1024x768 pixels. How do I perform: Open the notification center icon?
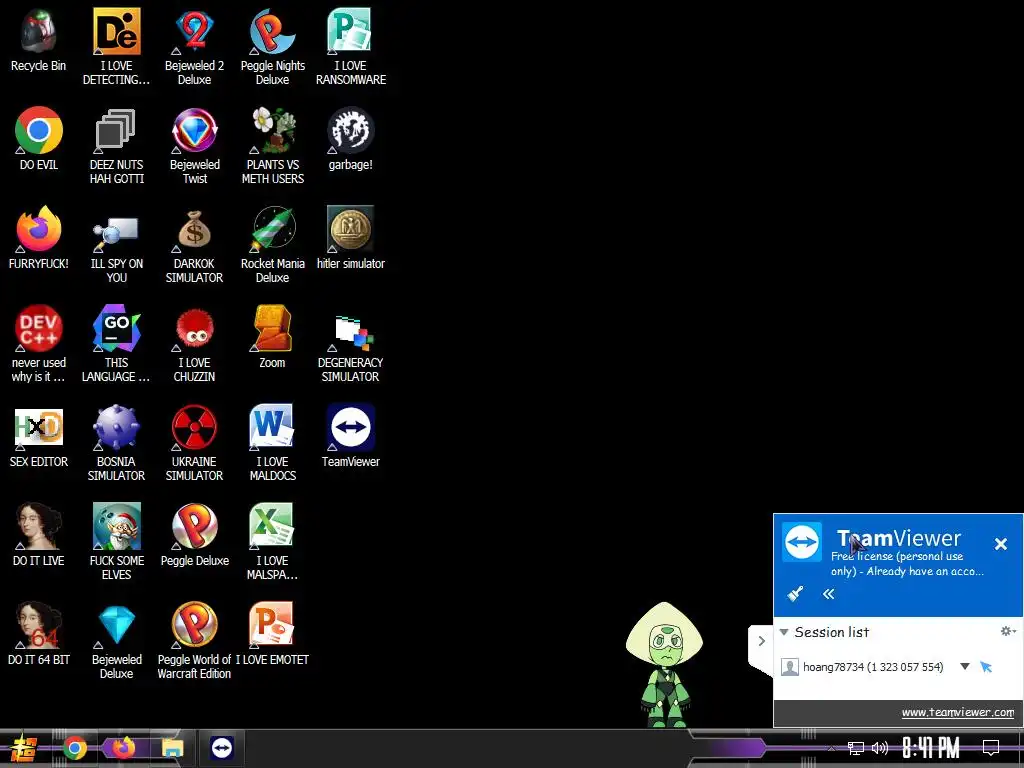pyautogui.click(x=991, y=748)
